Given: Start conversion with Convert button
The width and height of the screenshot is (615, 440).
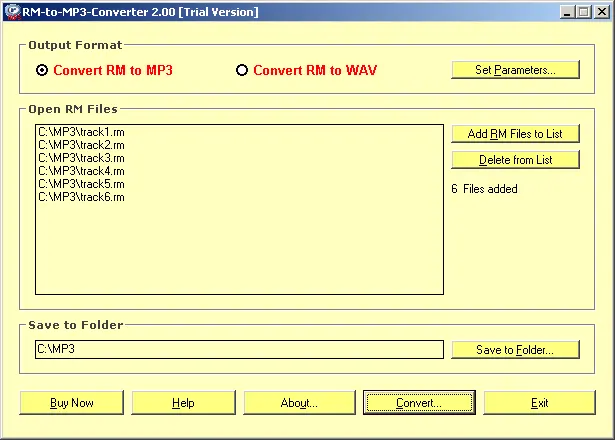Looking at the screenshot, I should (x=419, y=403).
